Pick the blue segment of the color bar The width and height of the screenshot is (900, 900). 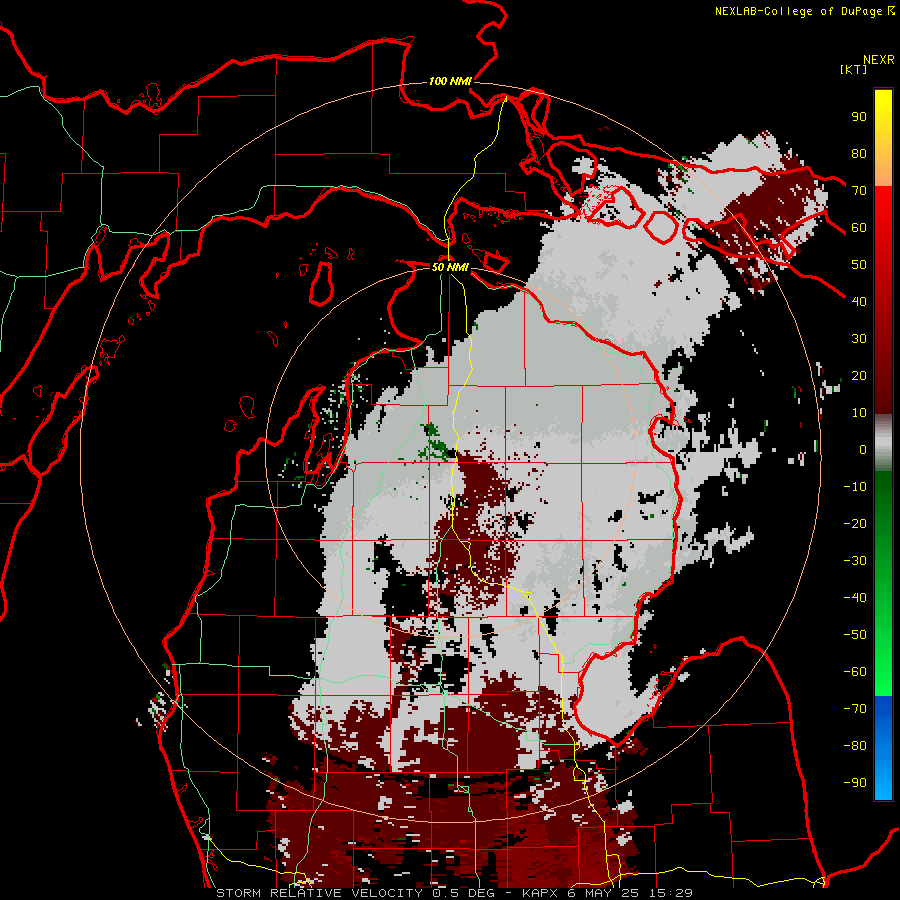[x=883, y=747]
